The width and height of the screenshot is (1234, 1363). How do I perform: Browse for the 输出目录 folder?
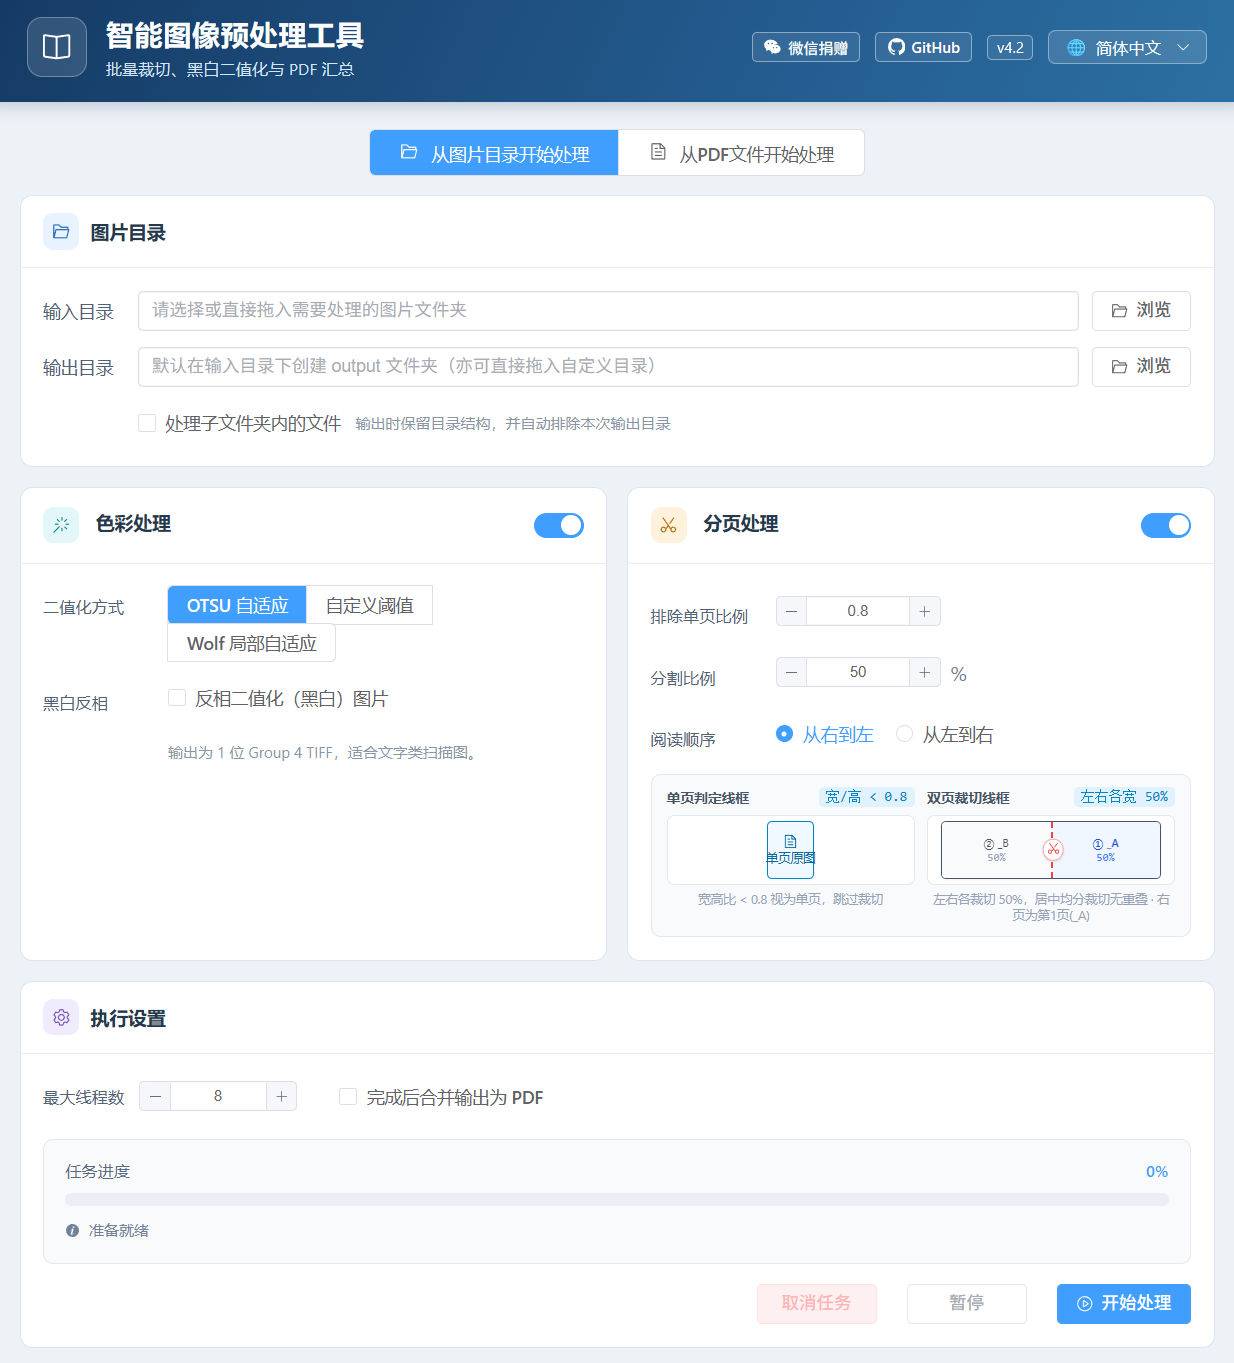[1141, 366]
